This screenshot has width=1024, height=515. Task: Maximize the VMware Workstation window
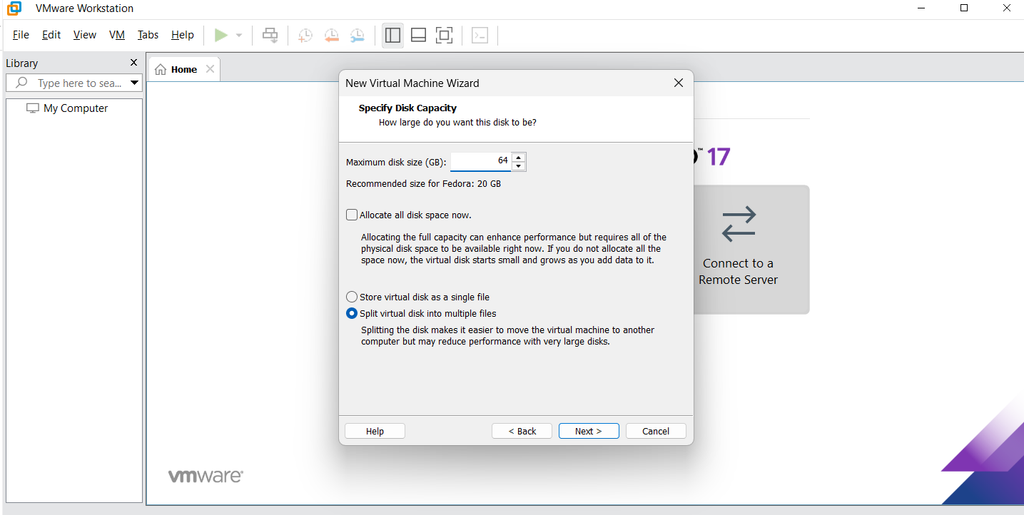pos(964,8)
